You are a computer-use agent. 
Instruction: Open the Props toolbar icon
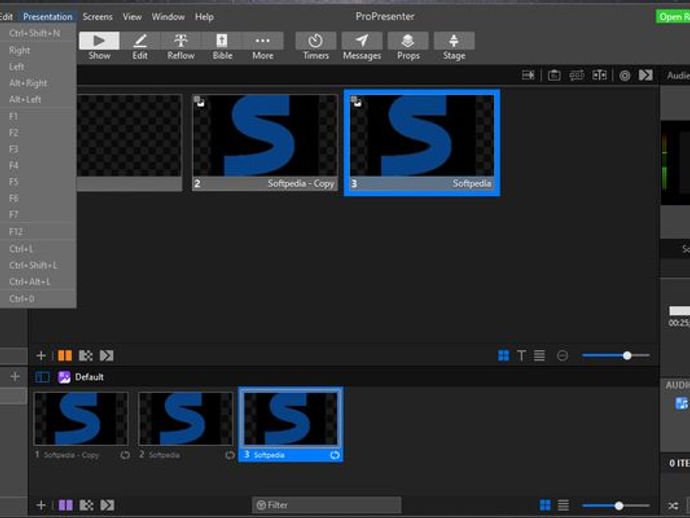click(x=408, y=46)
